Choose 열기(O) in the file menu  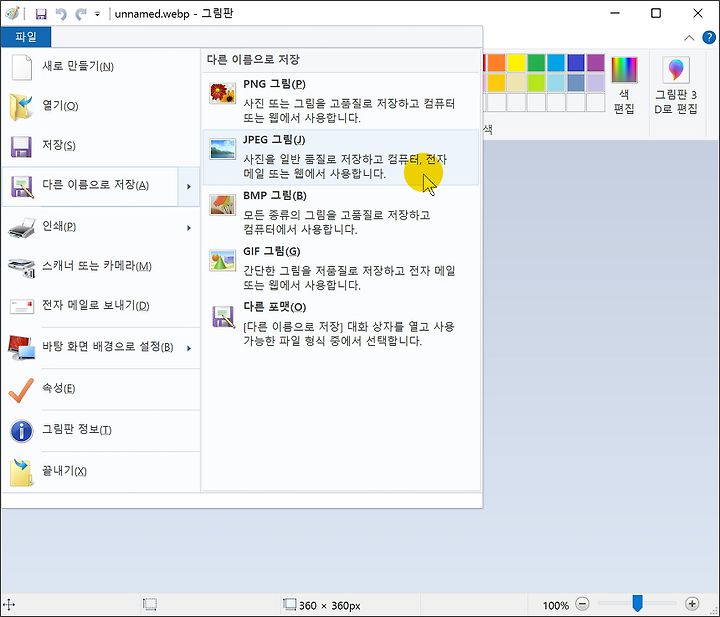[x=101, y=107]
